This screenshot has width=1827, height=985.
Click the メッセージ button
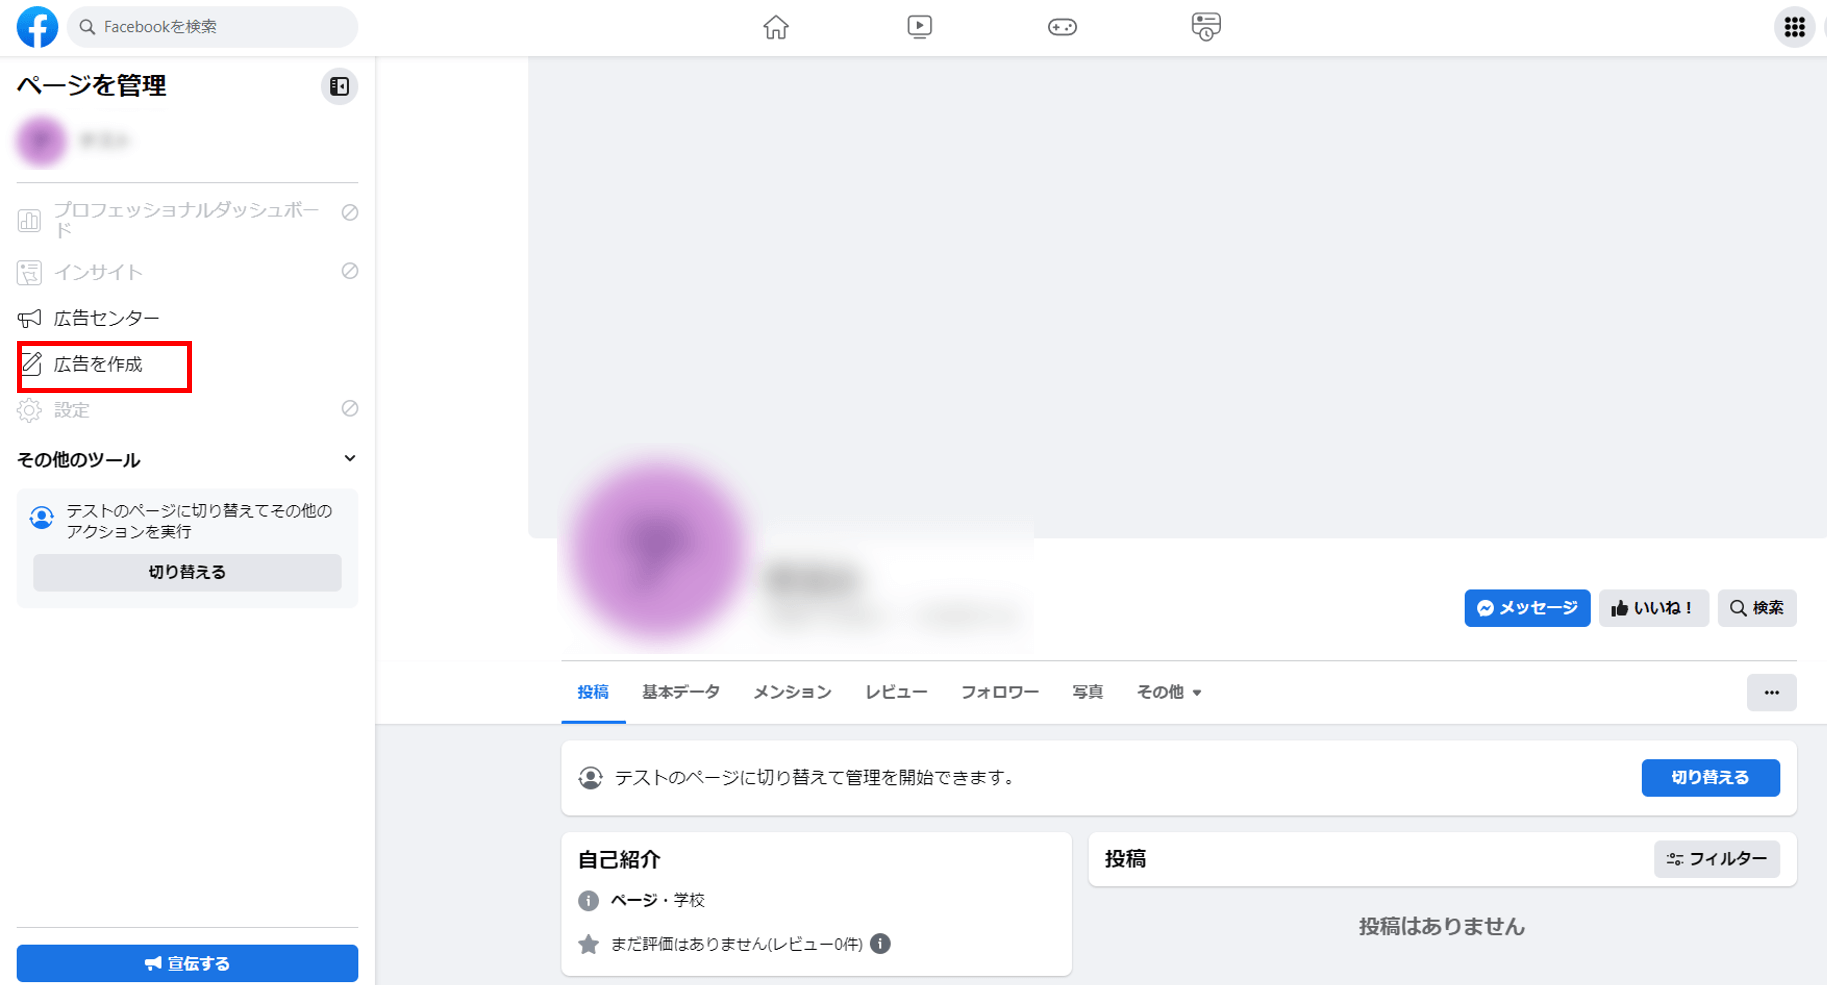tap(1526, 608)
